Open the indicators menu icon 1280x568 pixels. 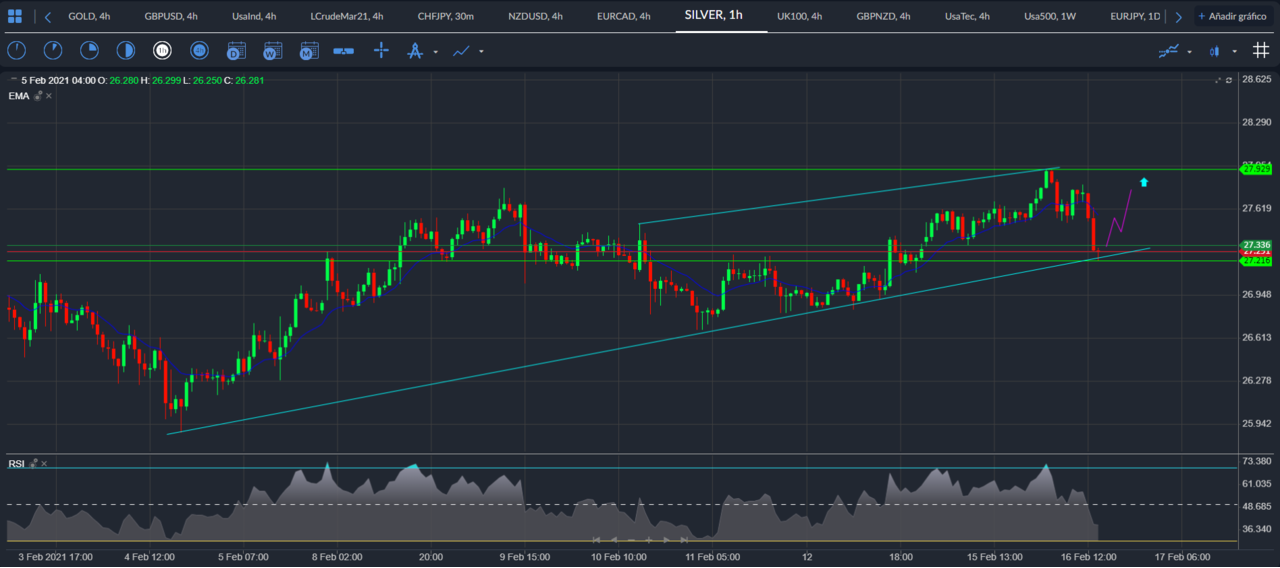click(1168, 51)
